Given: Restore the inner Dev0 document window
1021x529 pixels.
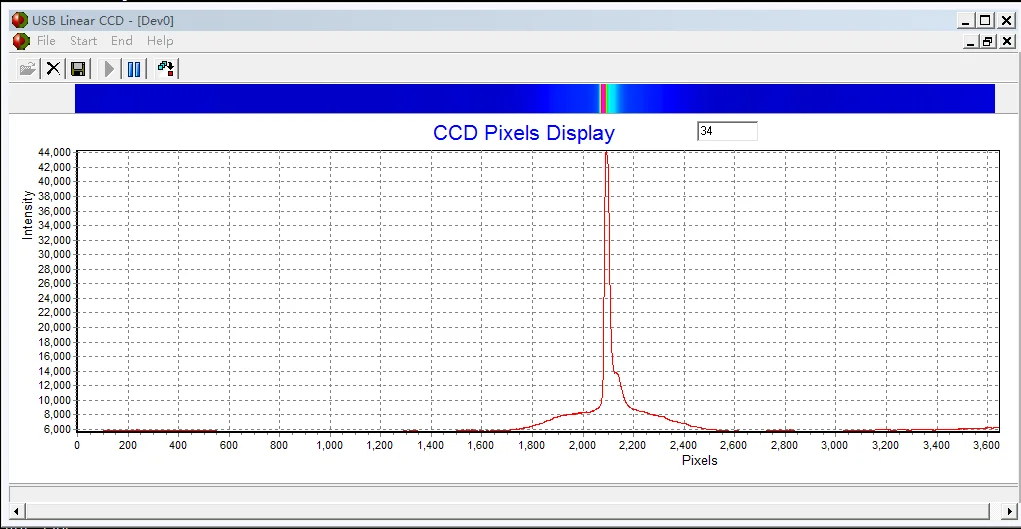Looking at the screenshot, I should pyautogui.click(x=988, y=42).
